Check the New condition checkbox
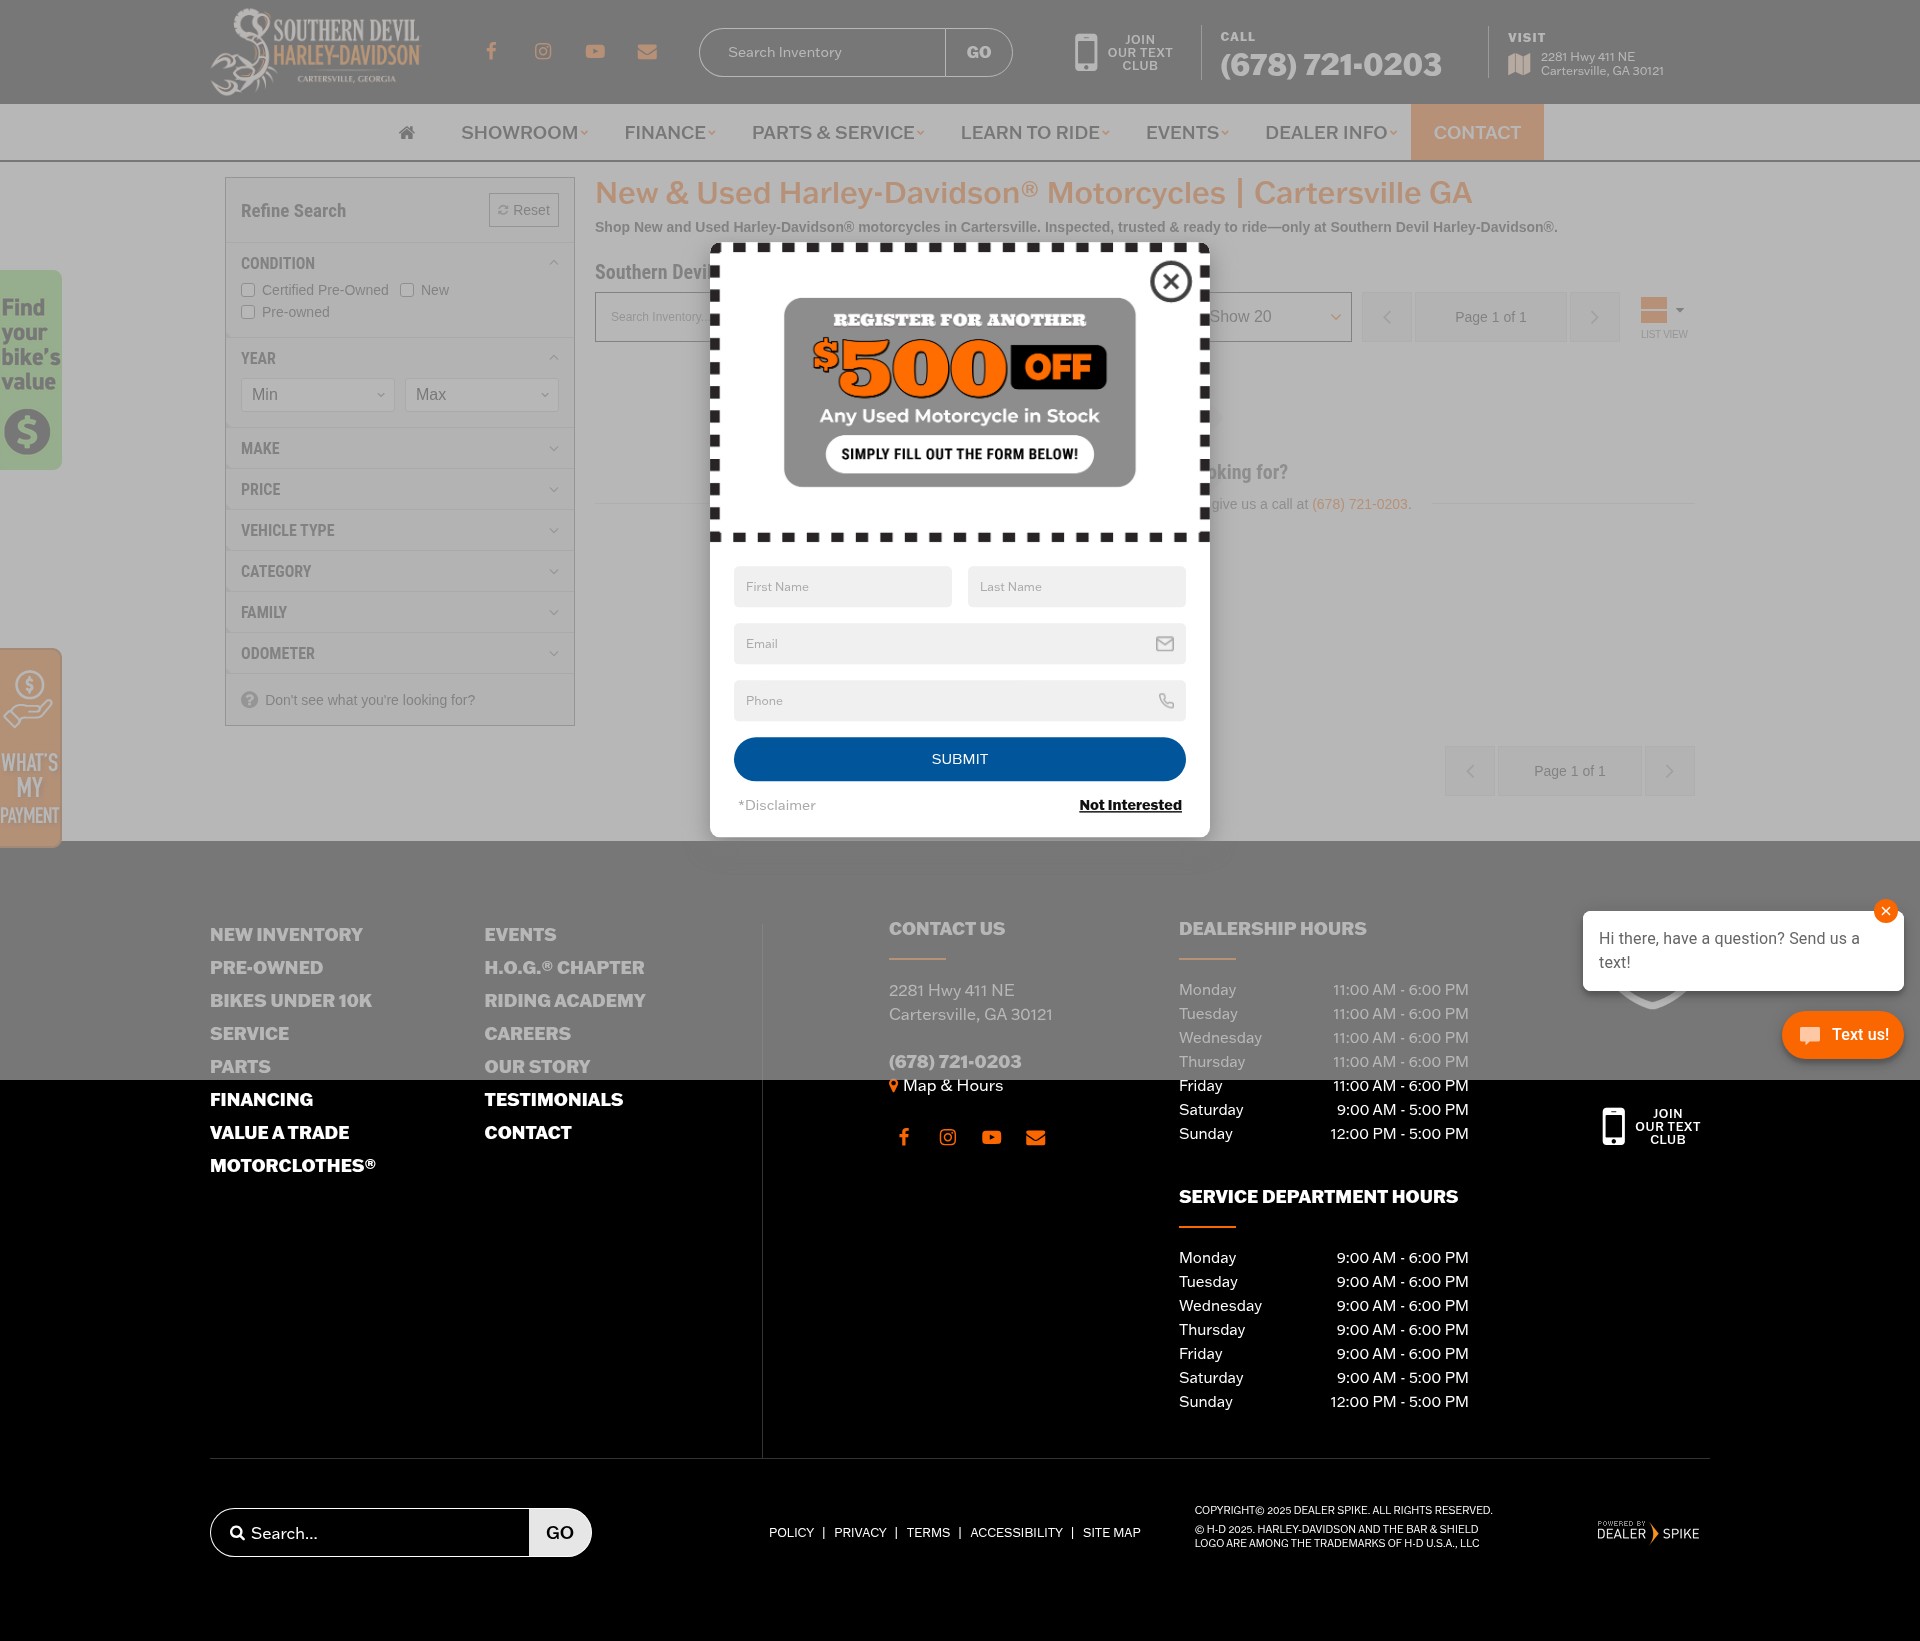This screenshot has height=1641, width=1920. point(407,290)
